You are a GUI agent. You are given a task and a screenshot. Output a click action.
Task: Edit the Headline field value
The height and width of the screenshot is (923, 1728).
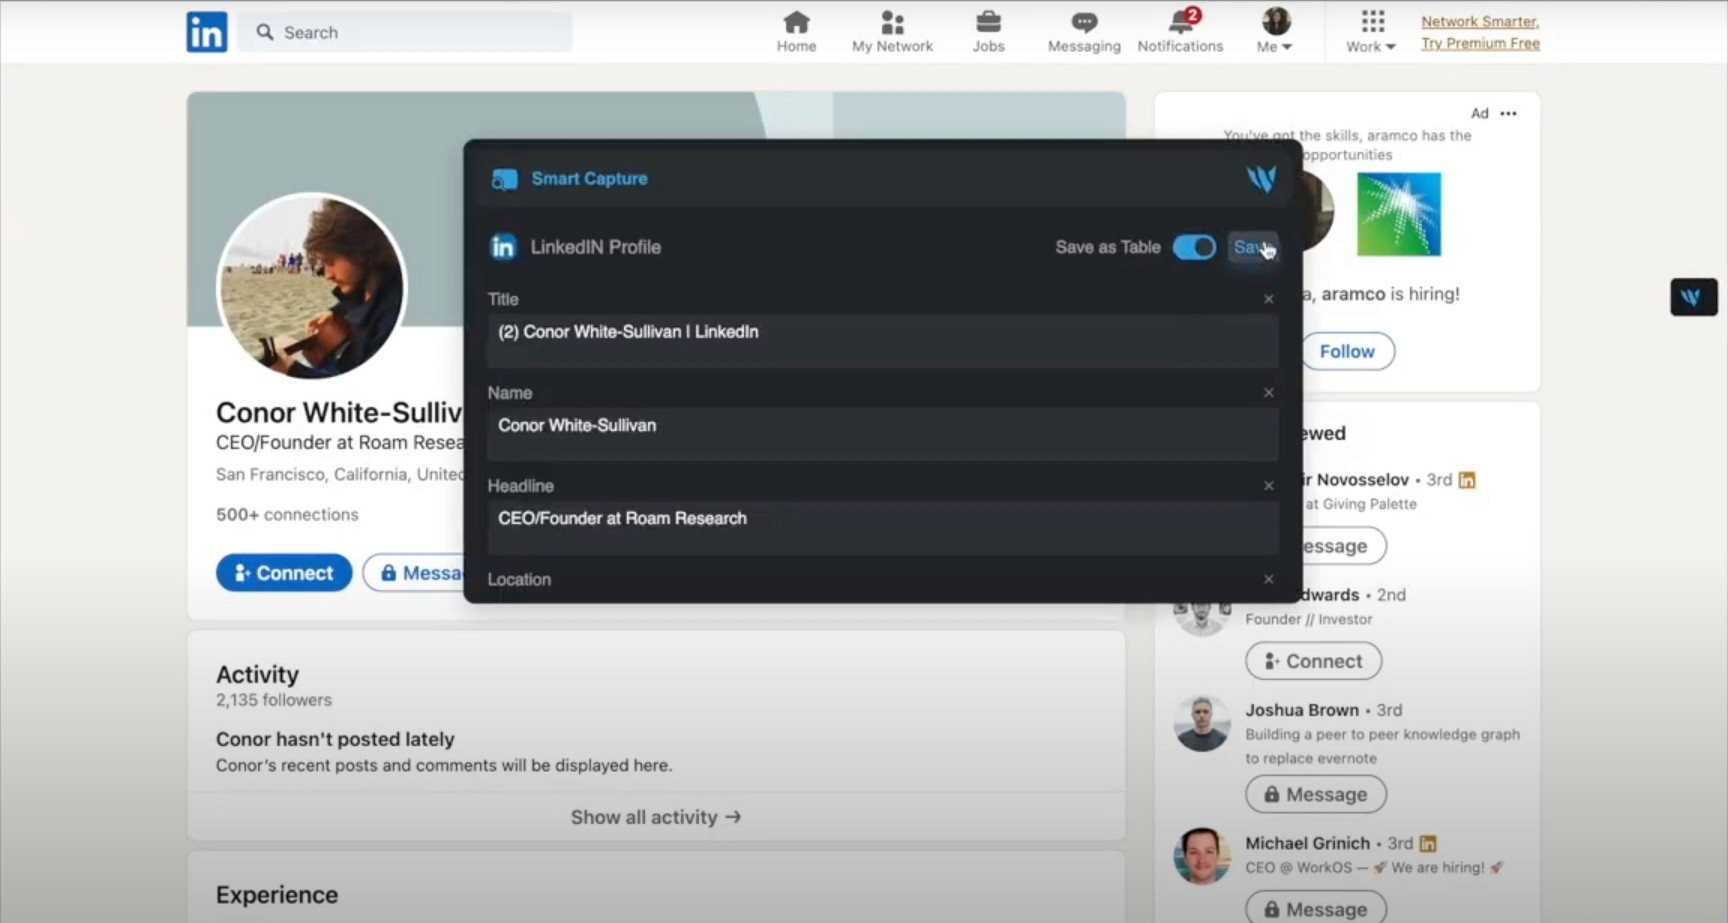coord(883,527)
